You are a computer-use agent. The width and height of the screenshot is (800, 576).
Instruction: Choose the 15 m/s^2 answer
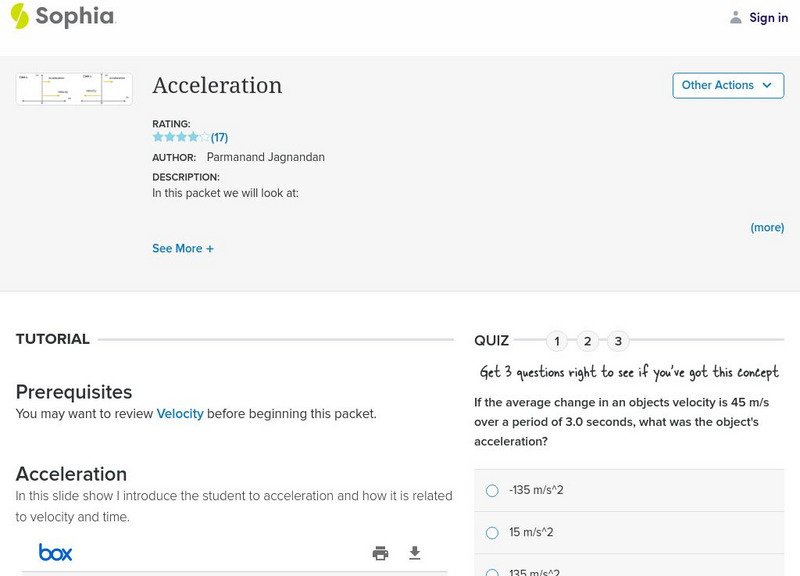click(x=492, y=532)
